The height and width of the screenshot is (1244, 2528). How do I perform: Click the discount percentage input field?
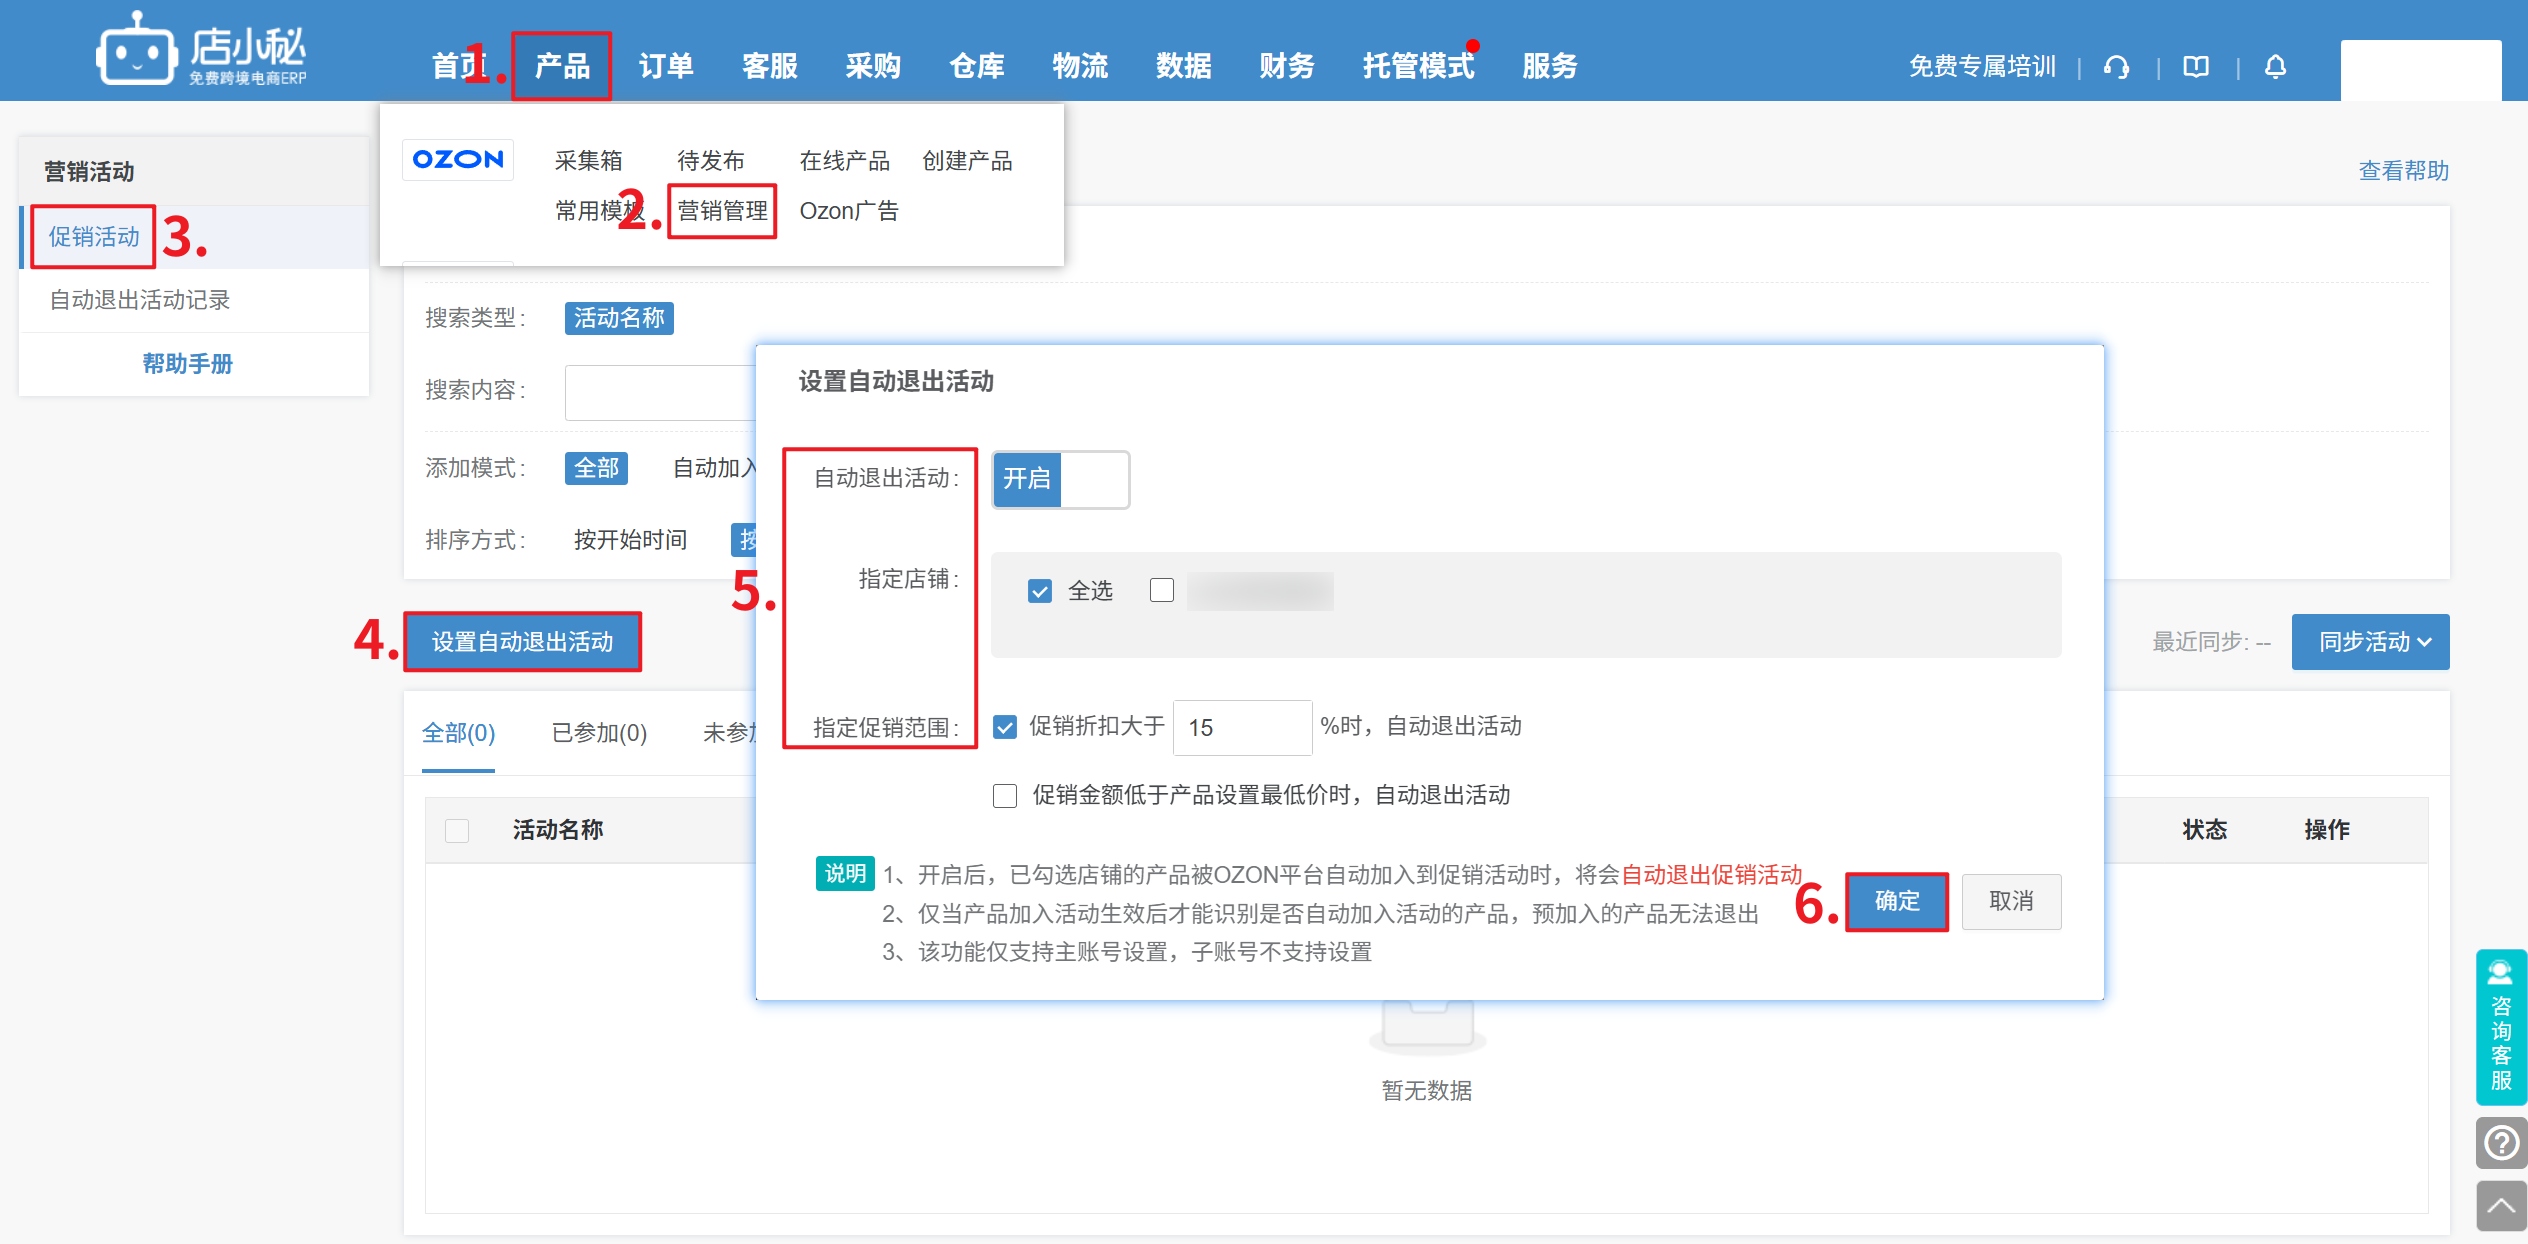[1241, 728]
